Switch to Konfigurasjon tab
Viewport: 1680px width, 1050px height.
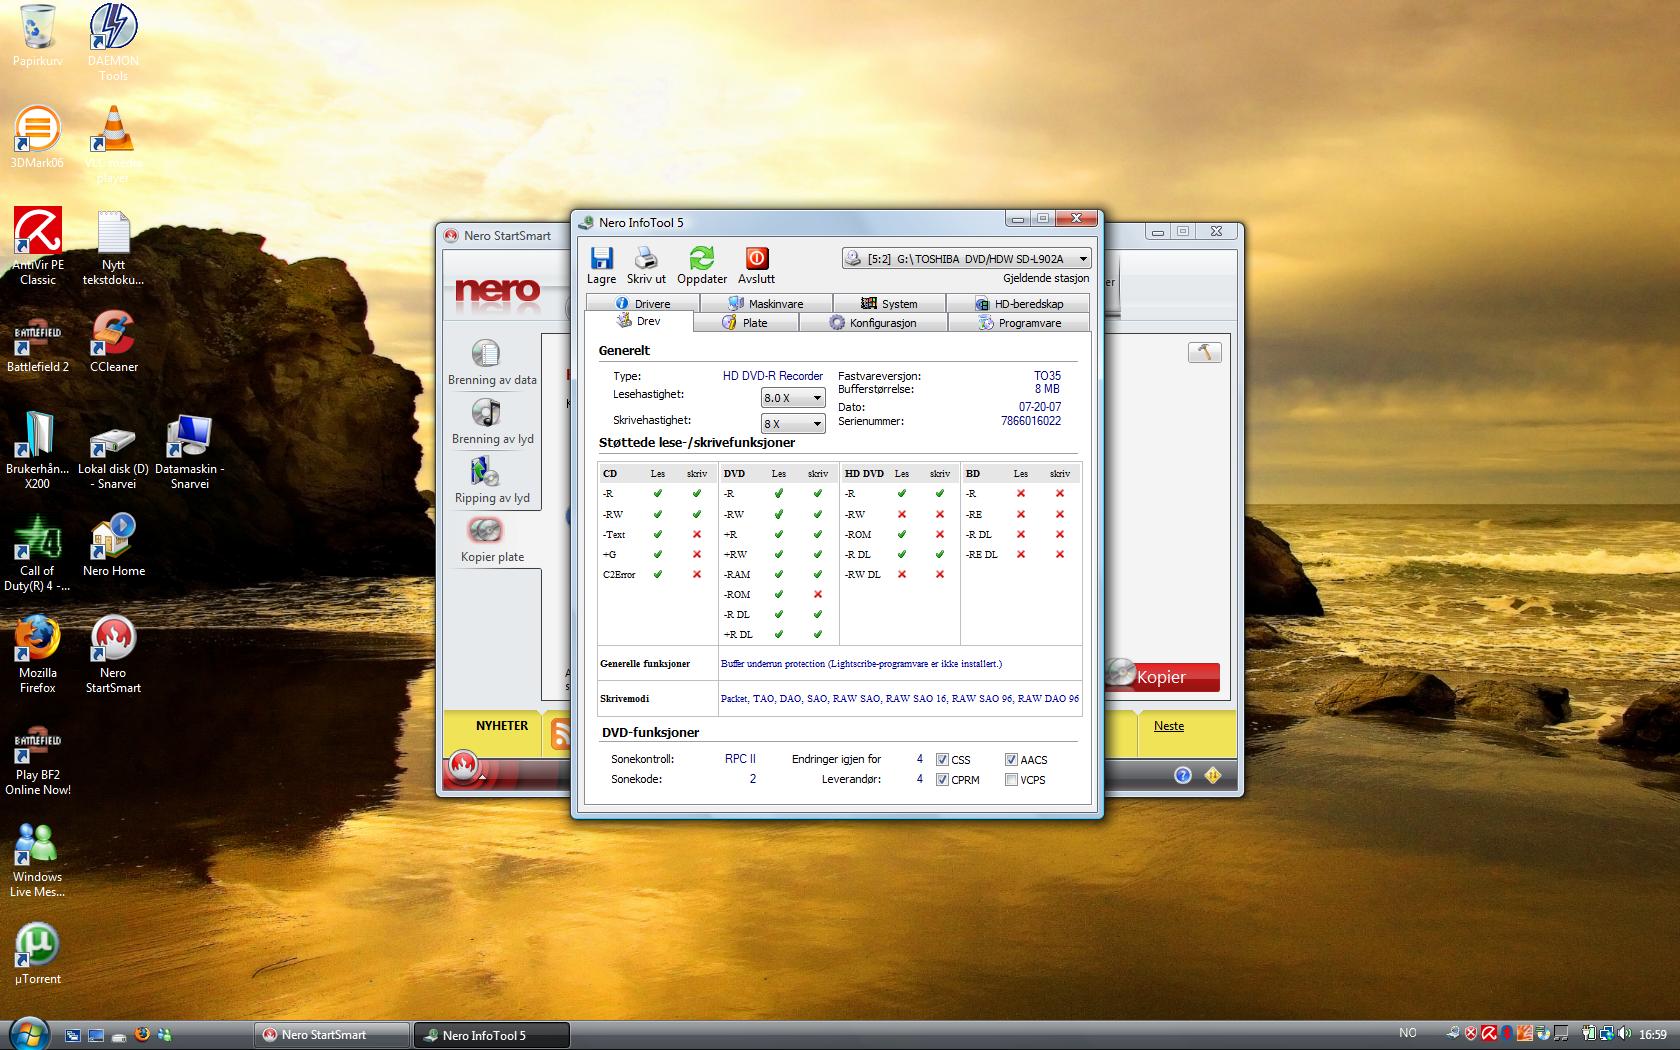[x=873, y=323]
